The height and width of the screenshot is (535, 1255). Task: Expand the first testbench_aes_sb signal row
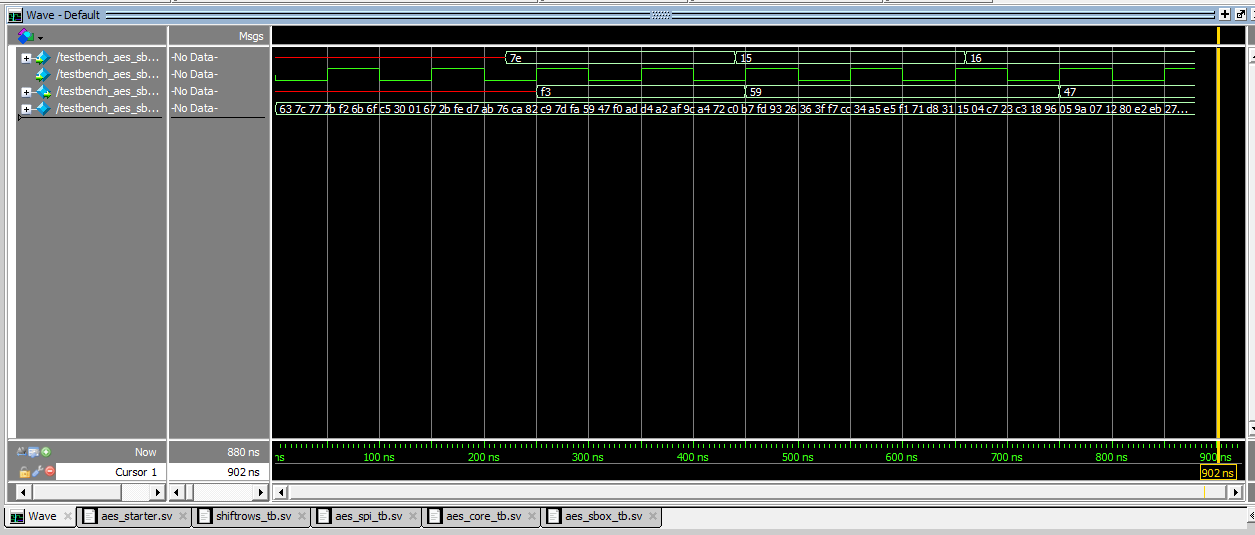tap(26, 58)
